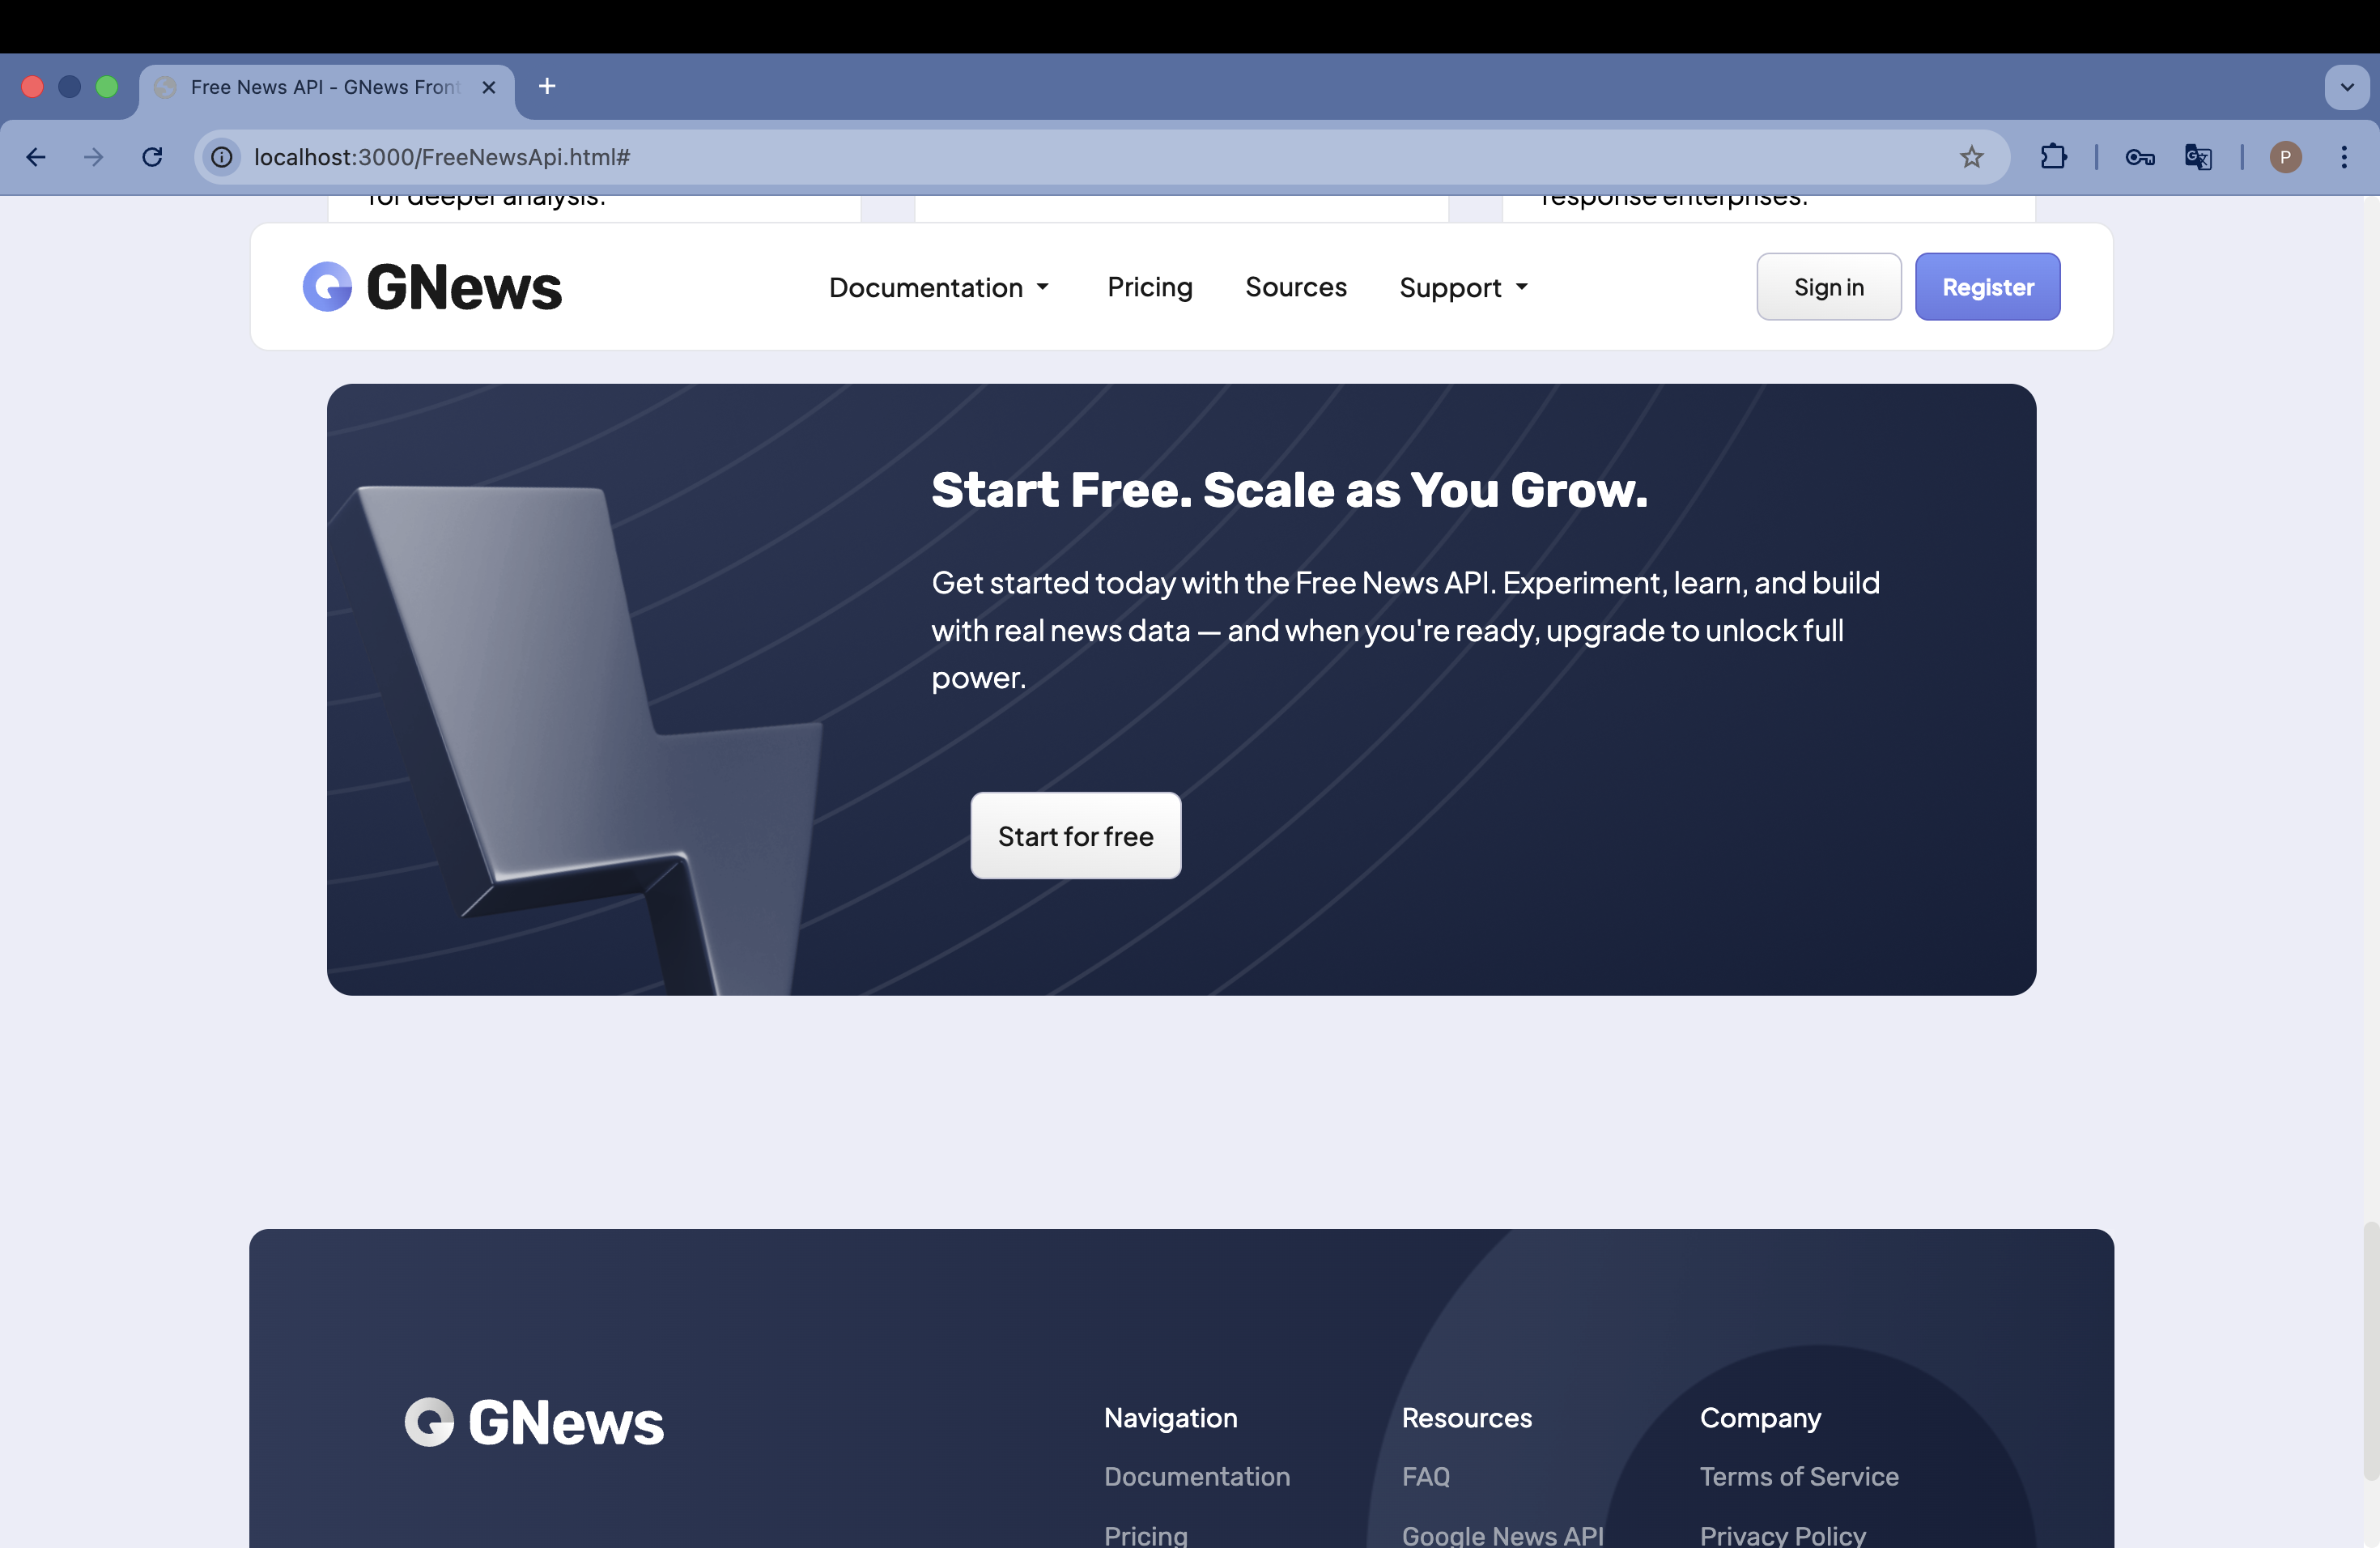Open the browser three-dot menu
Viewport: 2380px width, 1548px height.
coord(2345,157)
